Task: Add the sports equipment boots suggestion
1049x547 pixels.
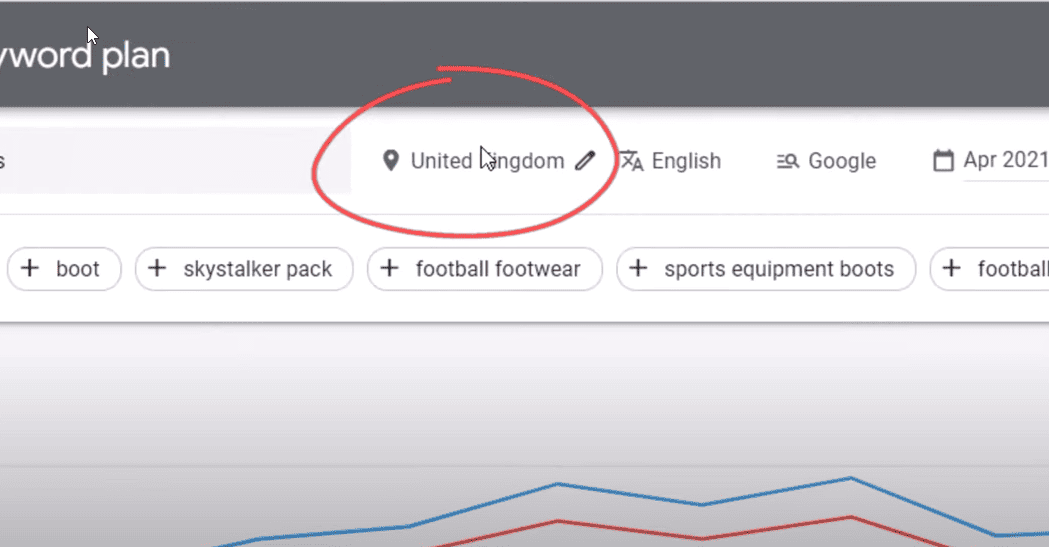Action: (x=766, y=269)
